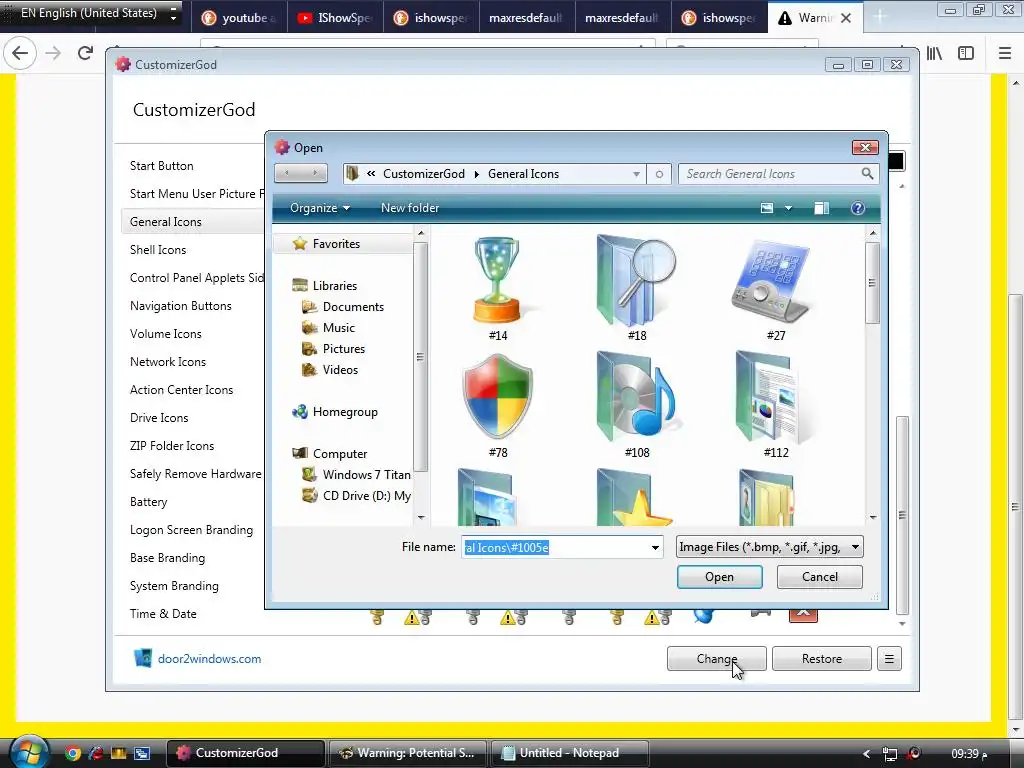The image size is (1024, 768).
Task: Open the browser hamburger menu
Action: click(x=1004, y=54)
